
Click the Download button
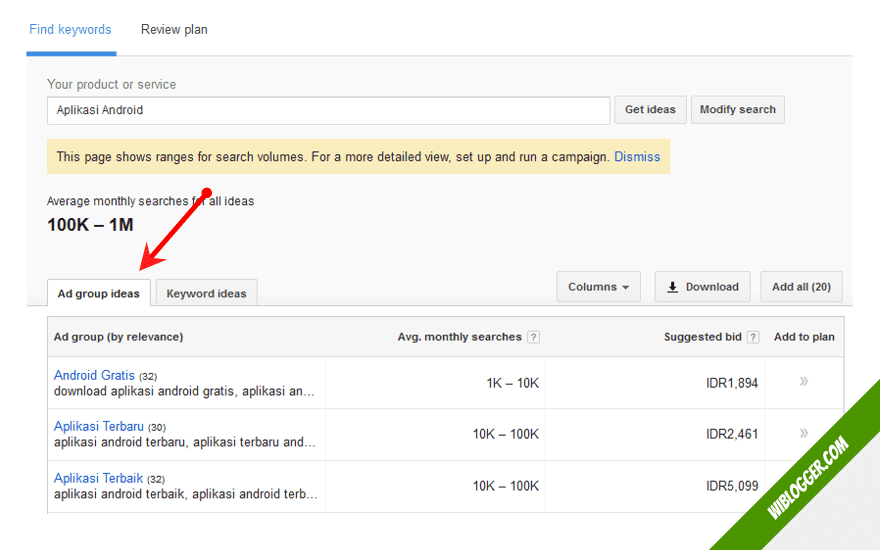click(x=702, y=287)
